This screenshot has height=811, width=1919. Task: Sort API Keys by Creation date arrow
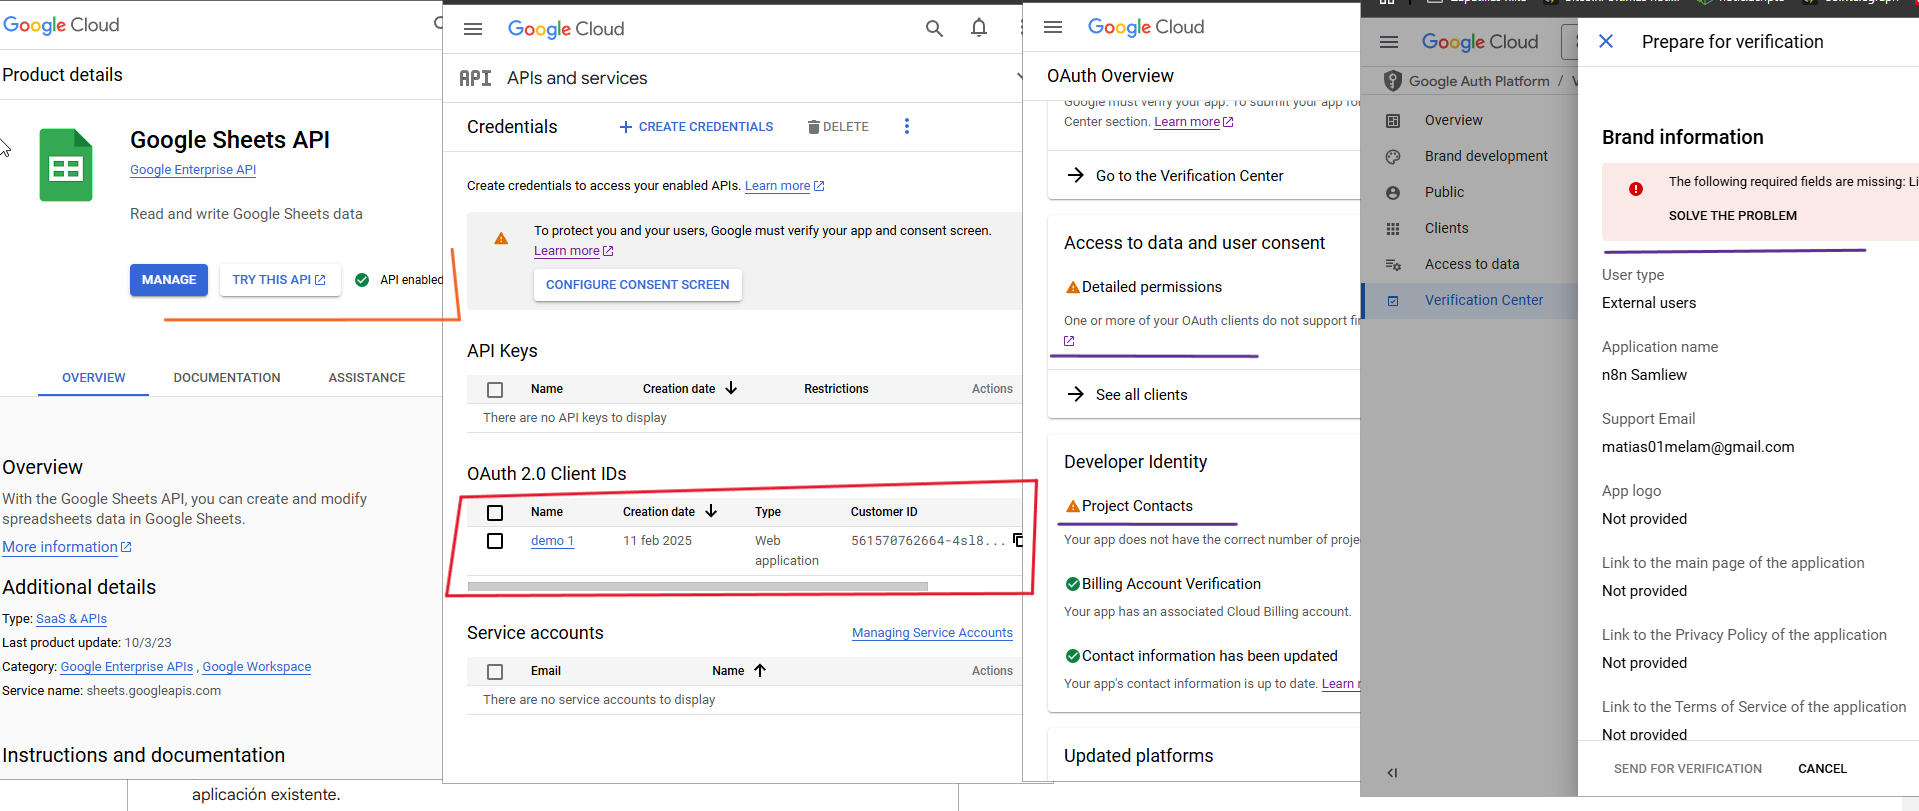731,388
